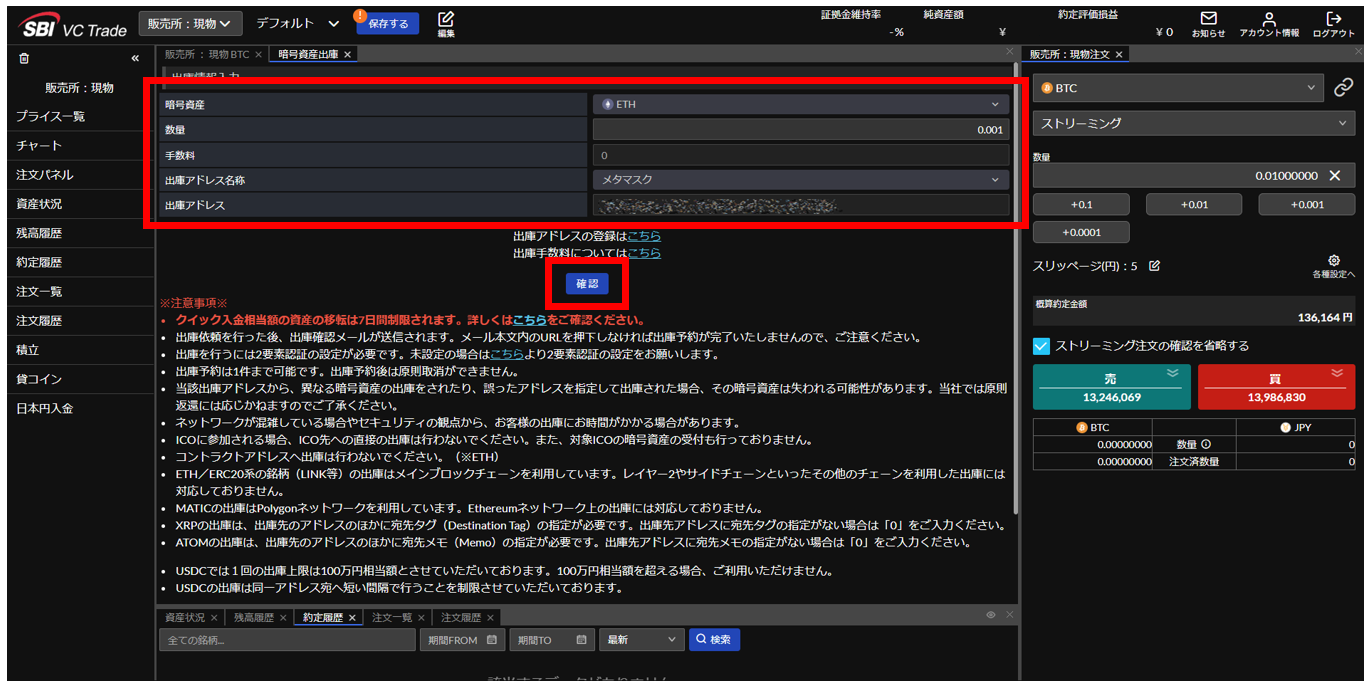The image size is (1369, 686).
Task: Close the 残高履歴 bottom tab
Action: click(x=283, y=618)
